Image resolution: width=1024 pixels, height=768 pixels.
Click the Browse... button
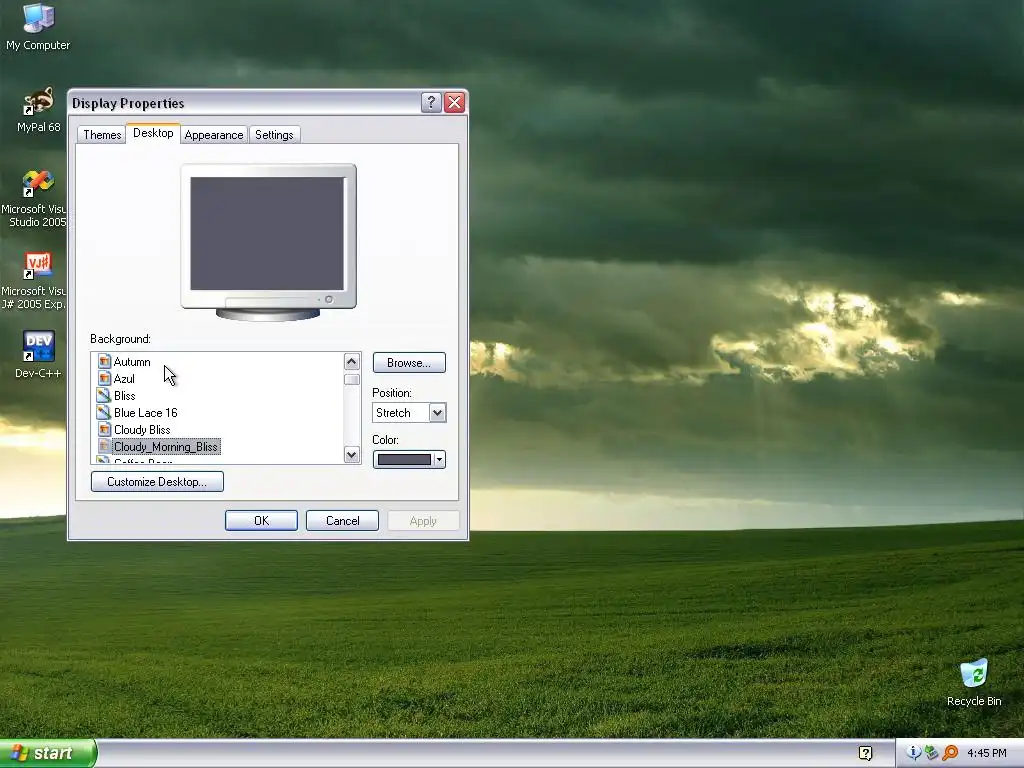(409, 362)
